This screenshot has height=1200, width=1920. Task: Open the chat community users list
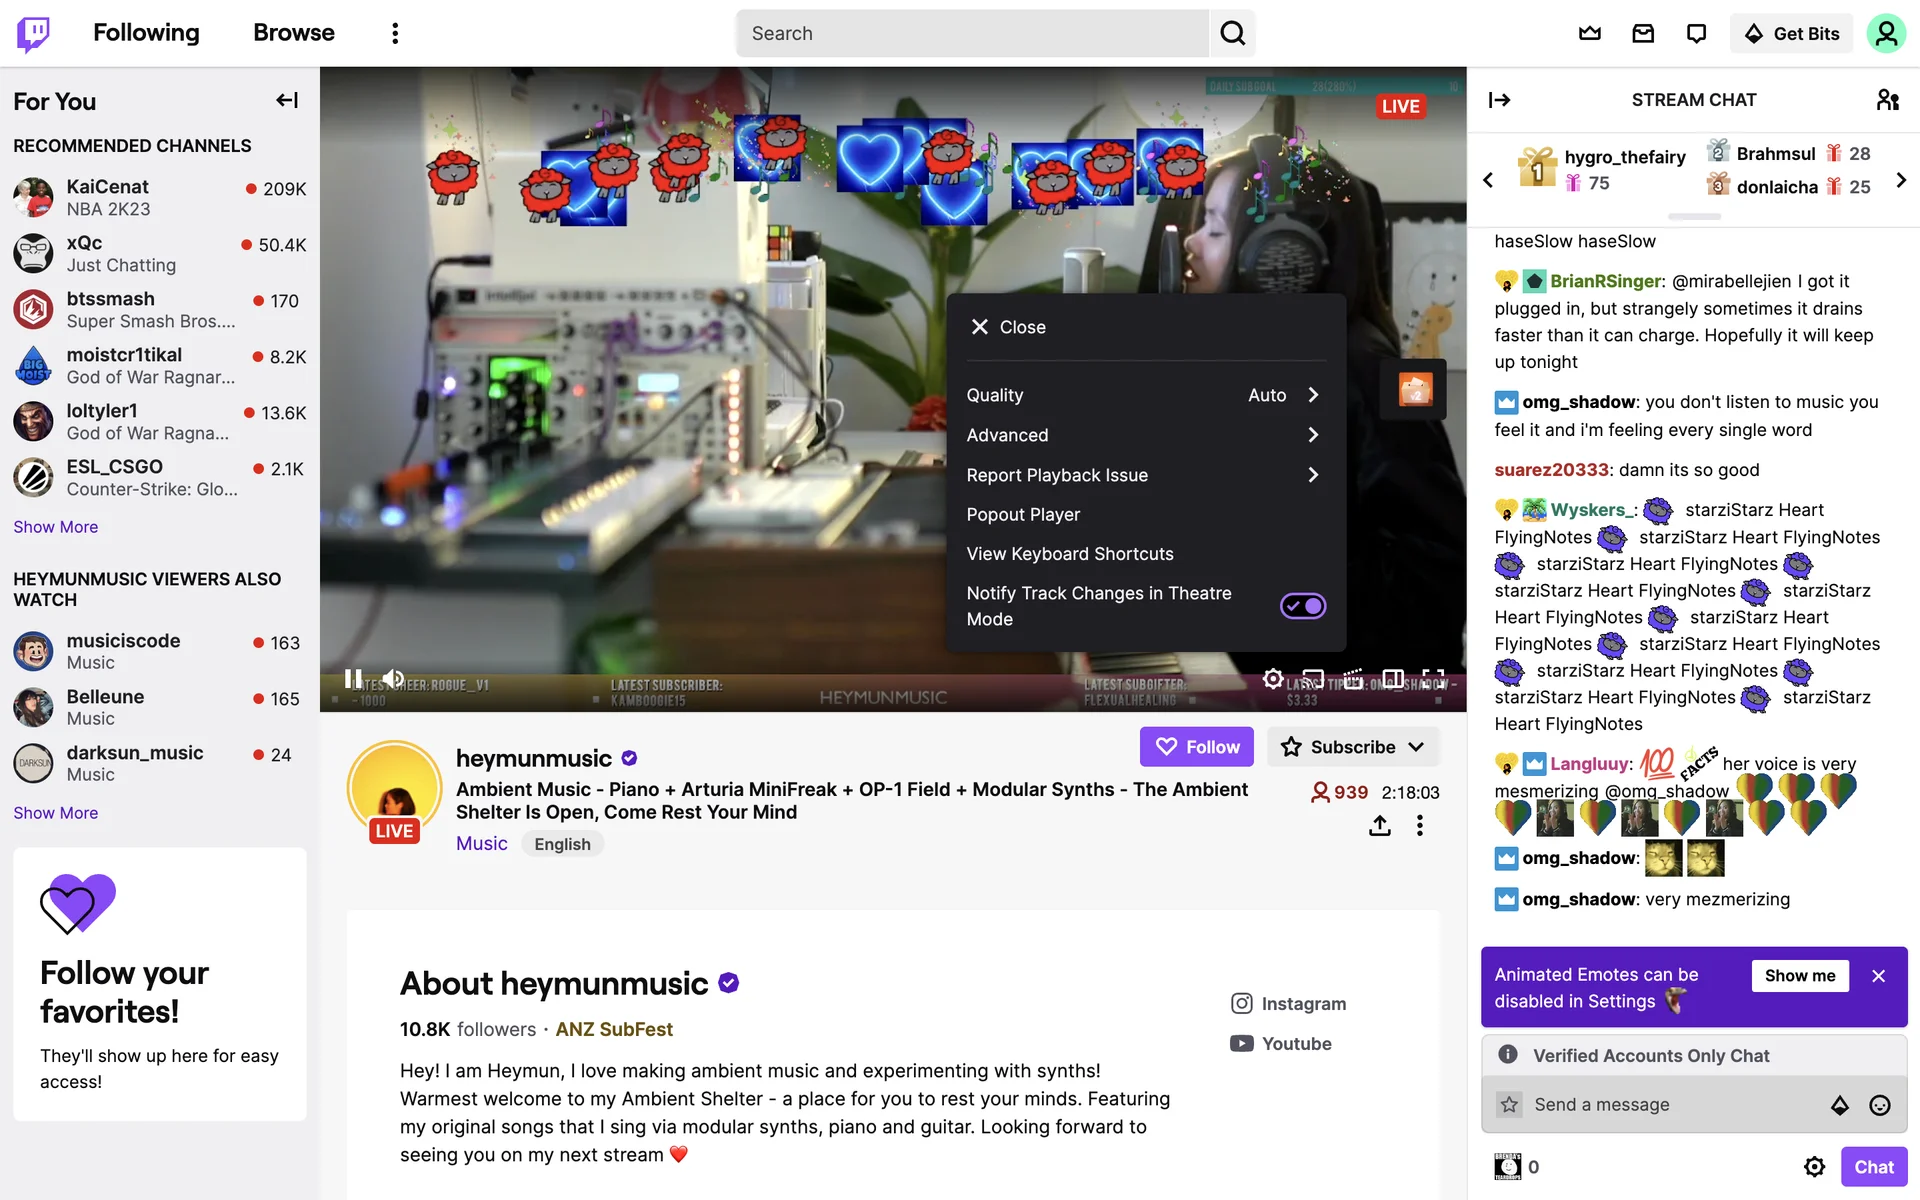coord(1887,100)
